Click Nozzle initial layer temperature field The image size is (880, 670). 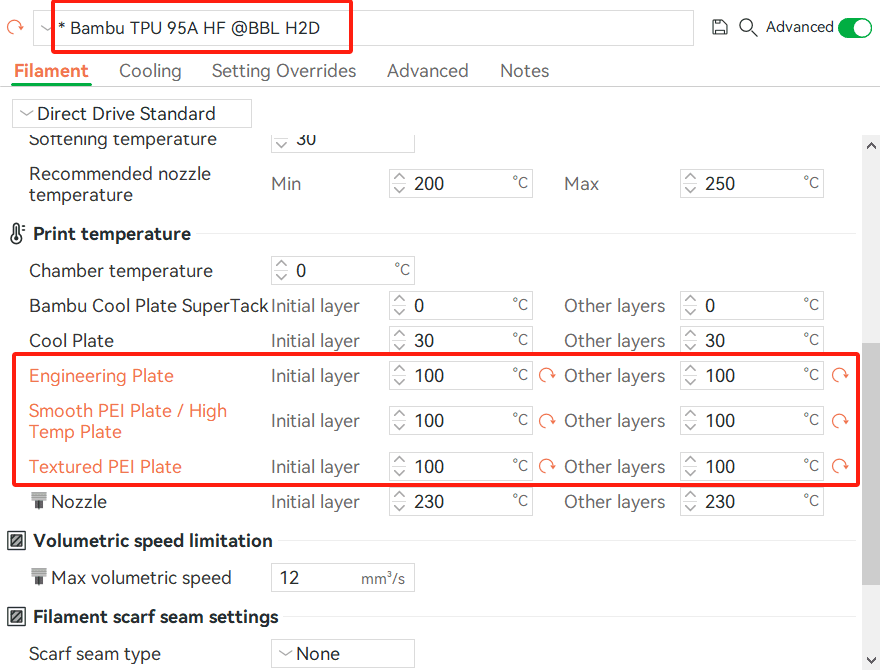[461, 501]
